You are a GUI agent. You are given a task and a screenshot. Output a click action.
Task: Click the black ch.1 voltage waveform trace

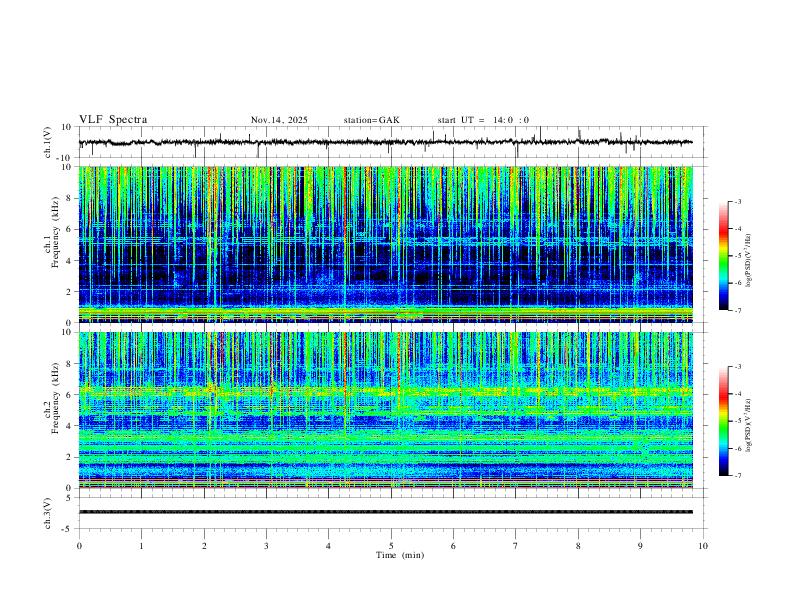(x=385, y=142)
